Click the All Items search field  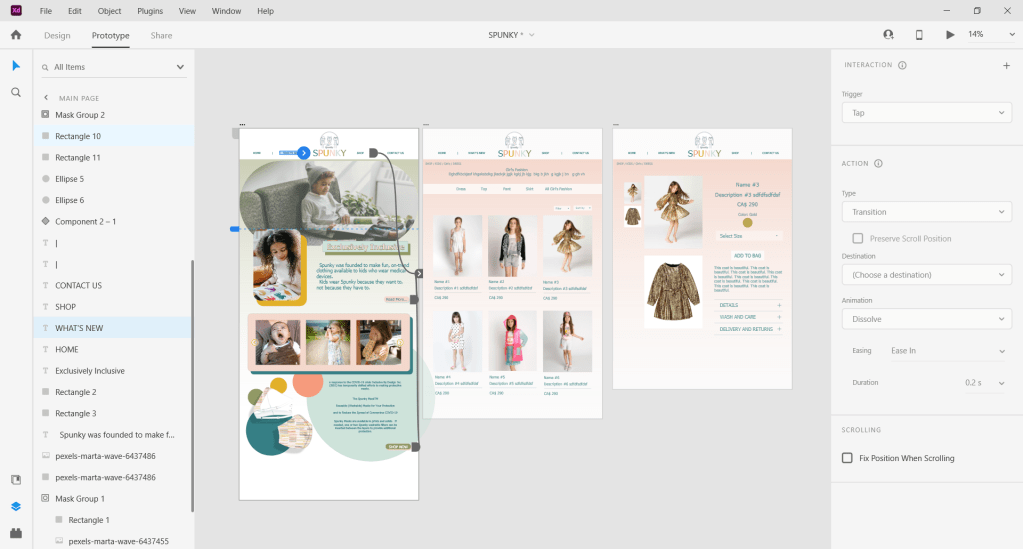tap(110, 67)
